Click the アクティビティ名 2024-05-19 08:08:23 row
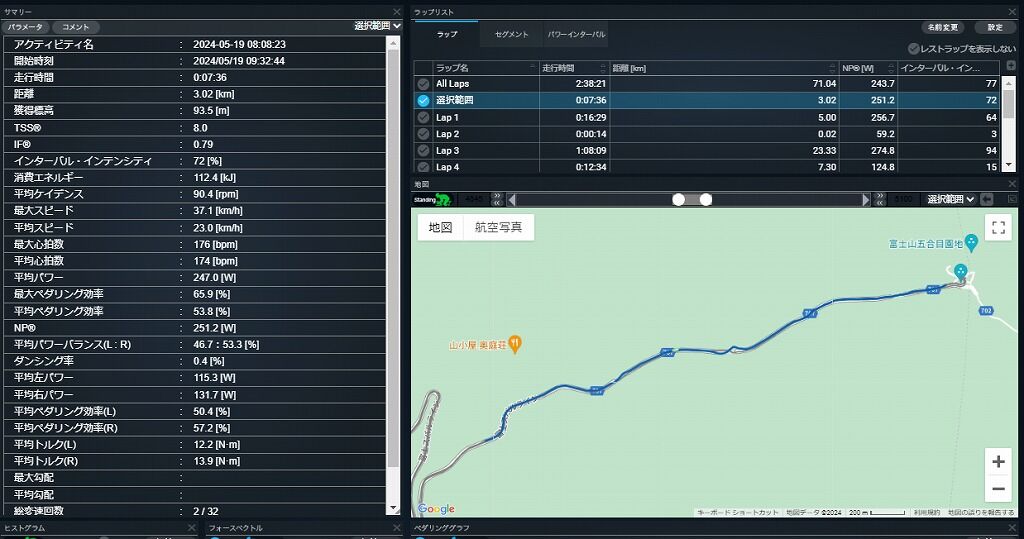 point(195,44)
